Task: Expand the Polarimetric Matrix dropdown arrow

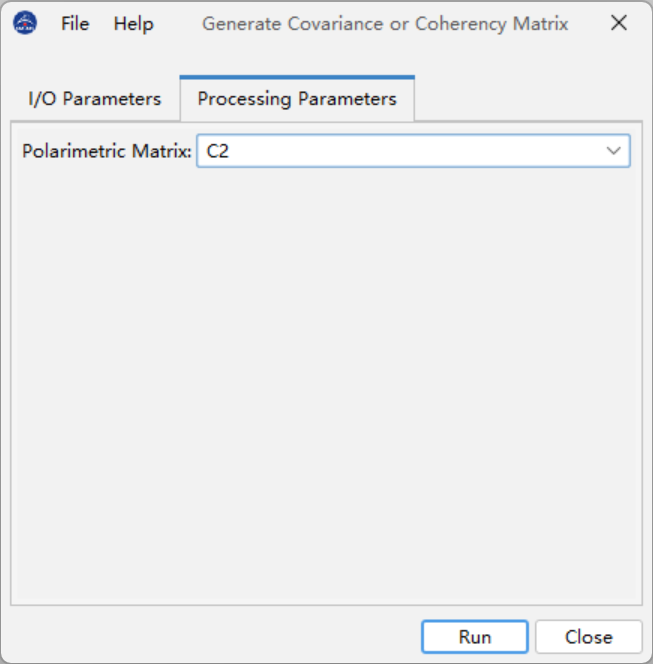Action: click(x=613, y=151)
